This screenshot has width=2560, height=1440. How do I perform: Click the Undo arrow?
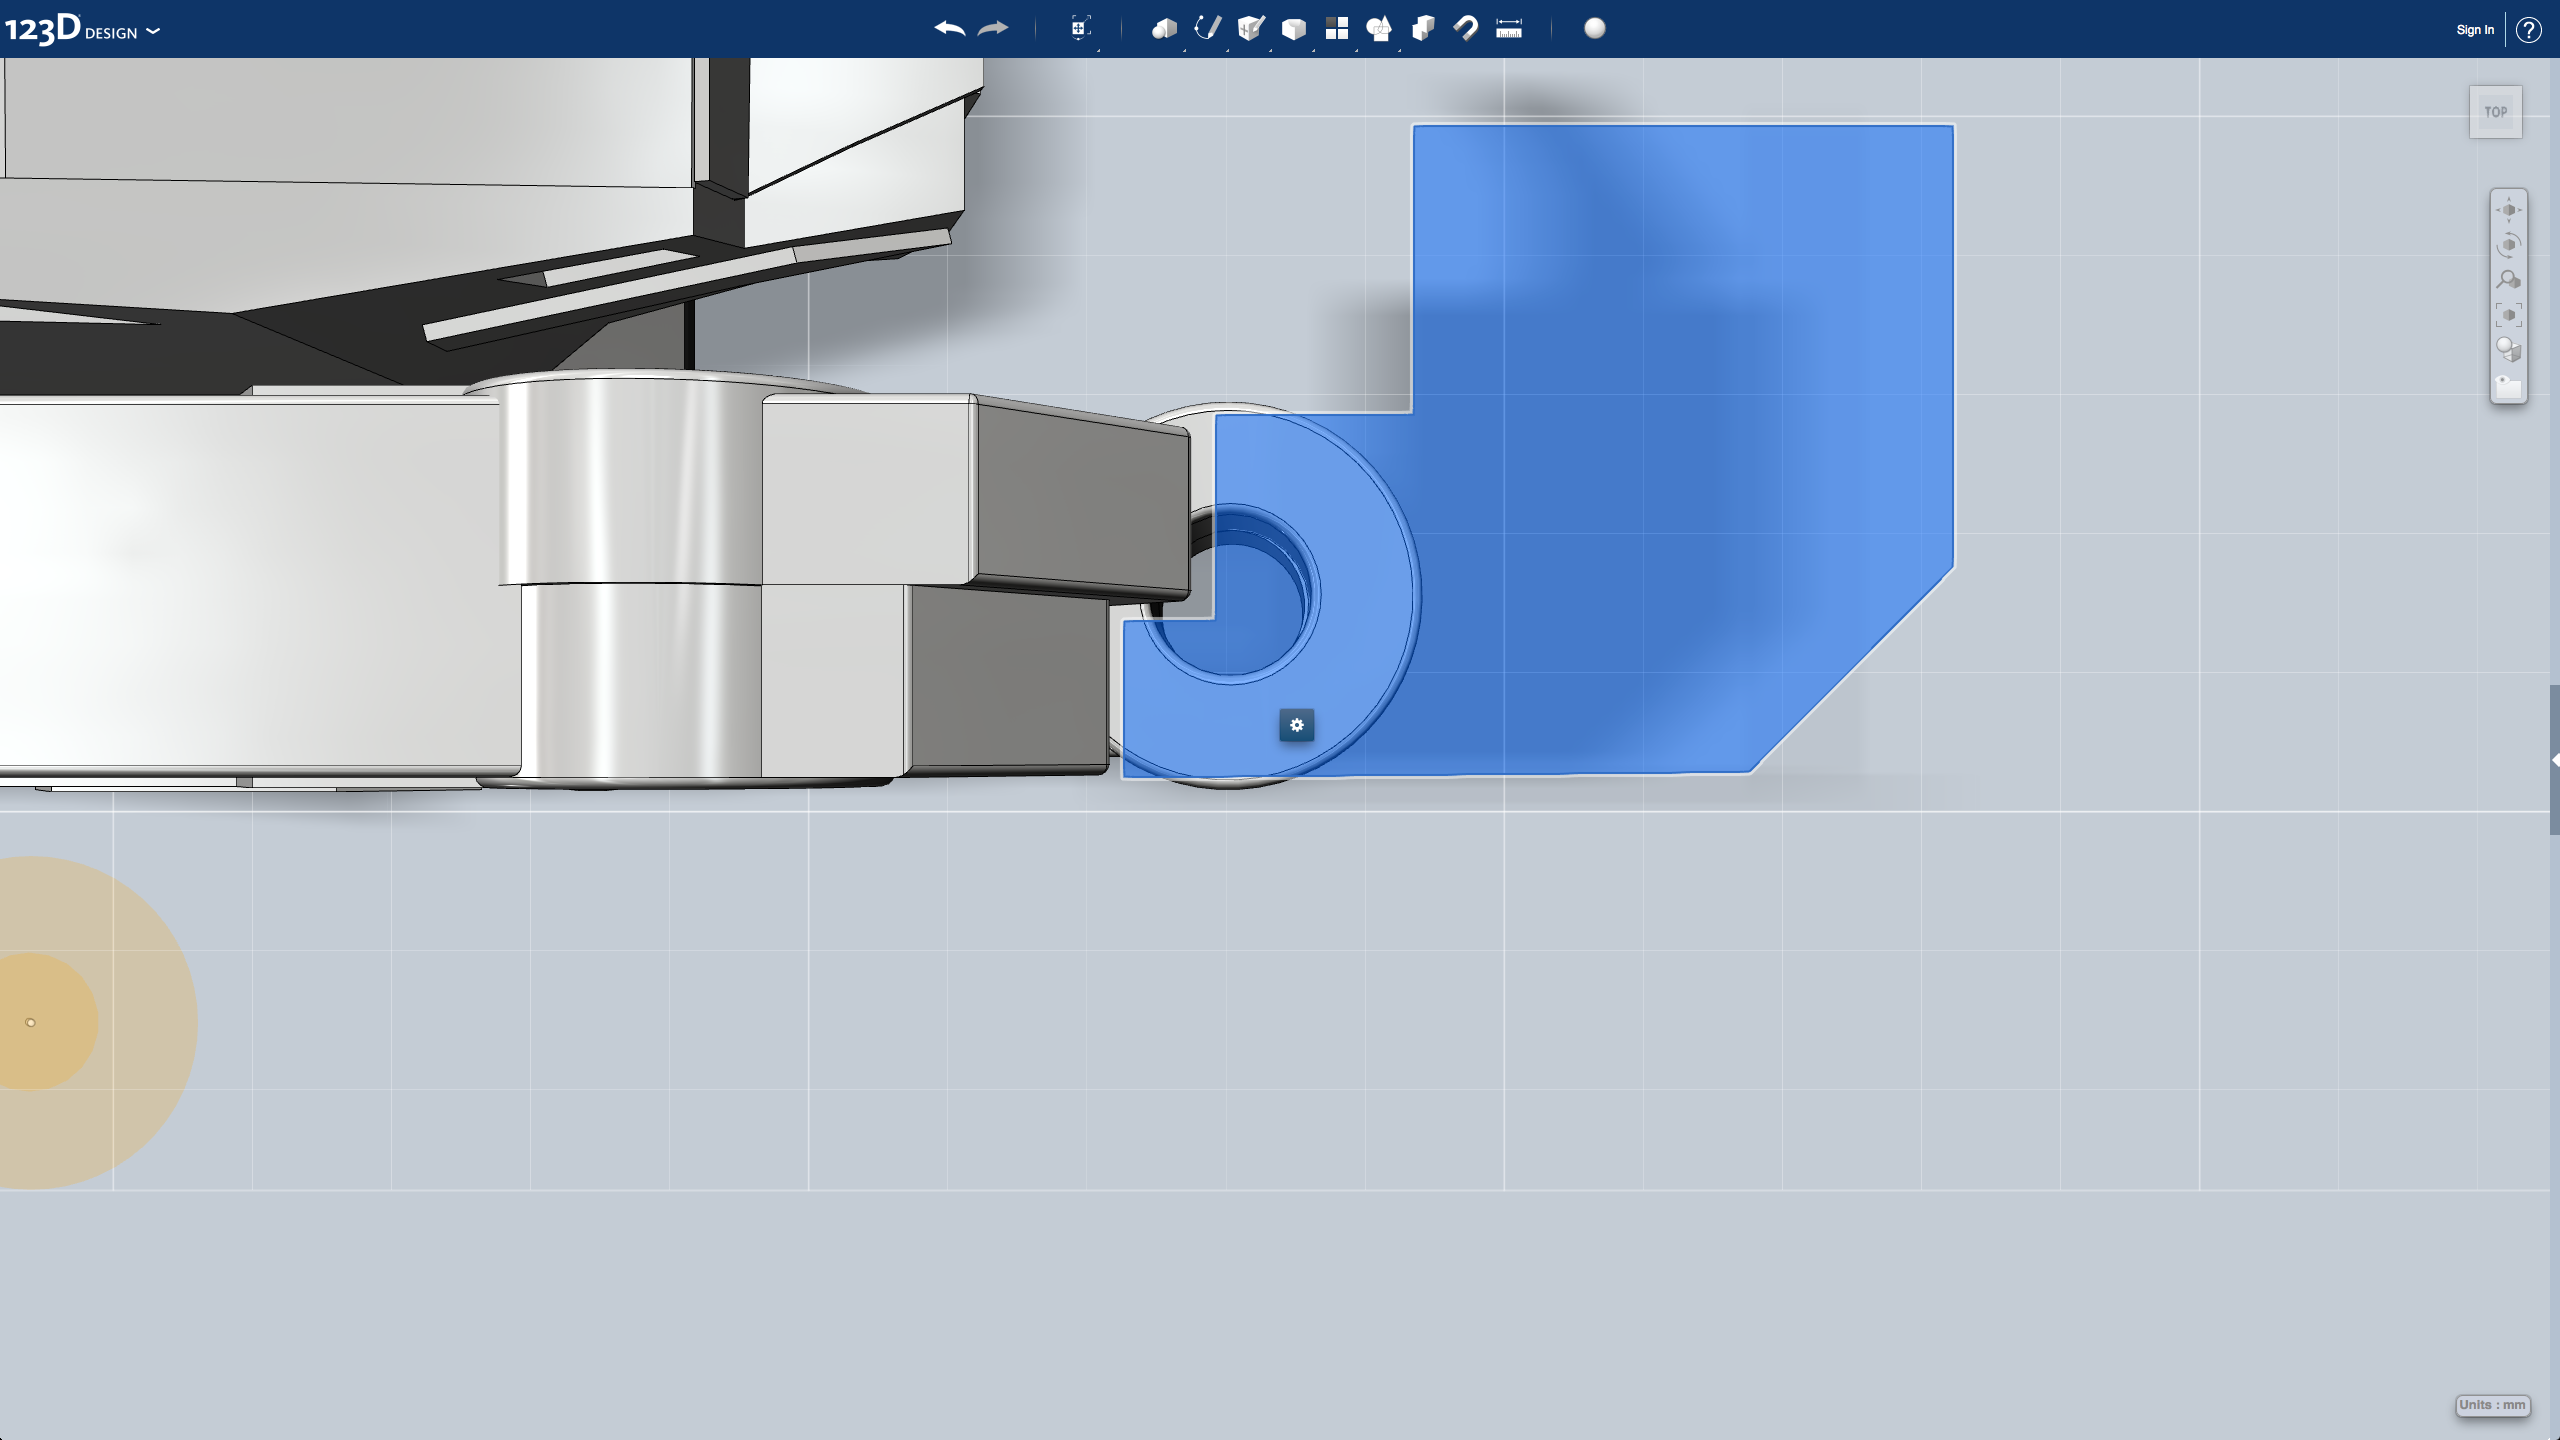tap(948, 29)
